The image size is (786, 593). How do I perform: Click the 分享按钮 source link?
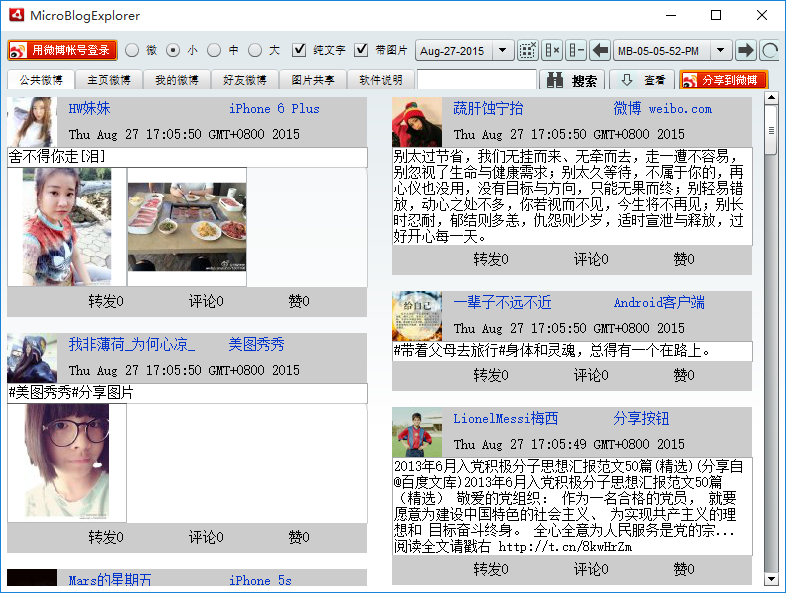click(641, 418)
